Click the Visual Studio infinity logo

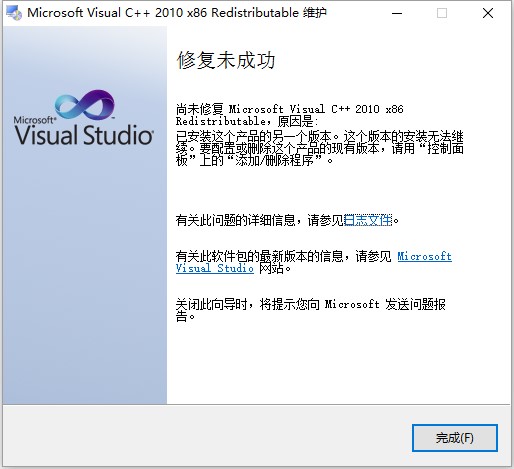pos(85,105)
